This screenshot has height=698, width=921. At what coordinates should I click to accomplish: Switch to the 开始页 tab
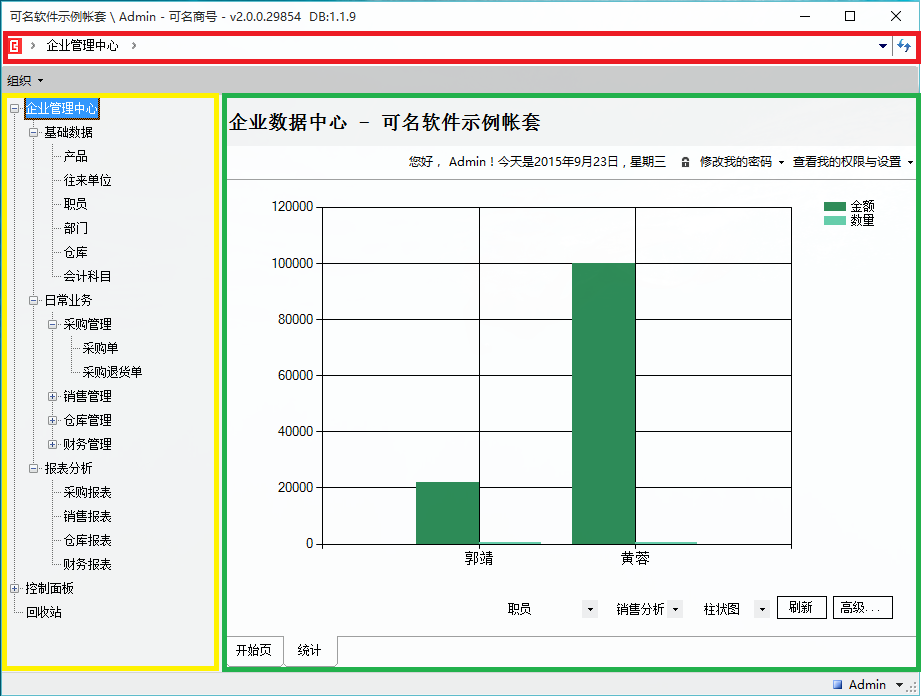254,650
